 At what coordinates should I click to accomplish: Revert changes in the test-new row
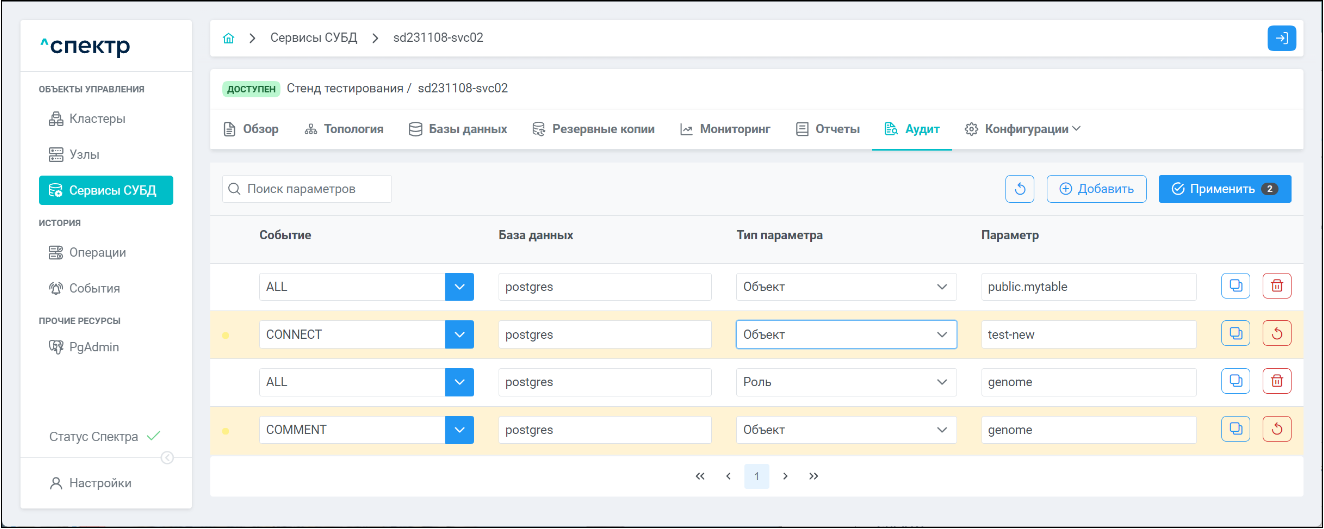point(1277,334)
